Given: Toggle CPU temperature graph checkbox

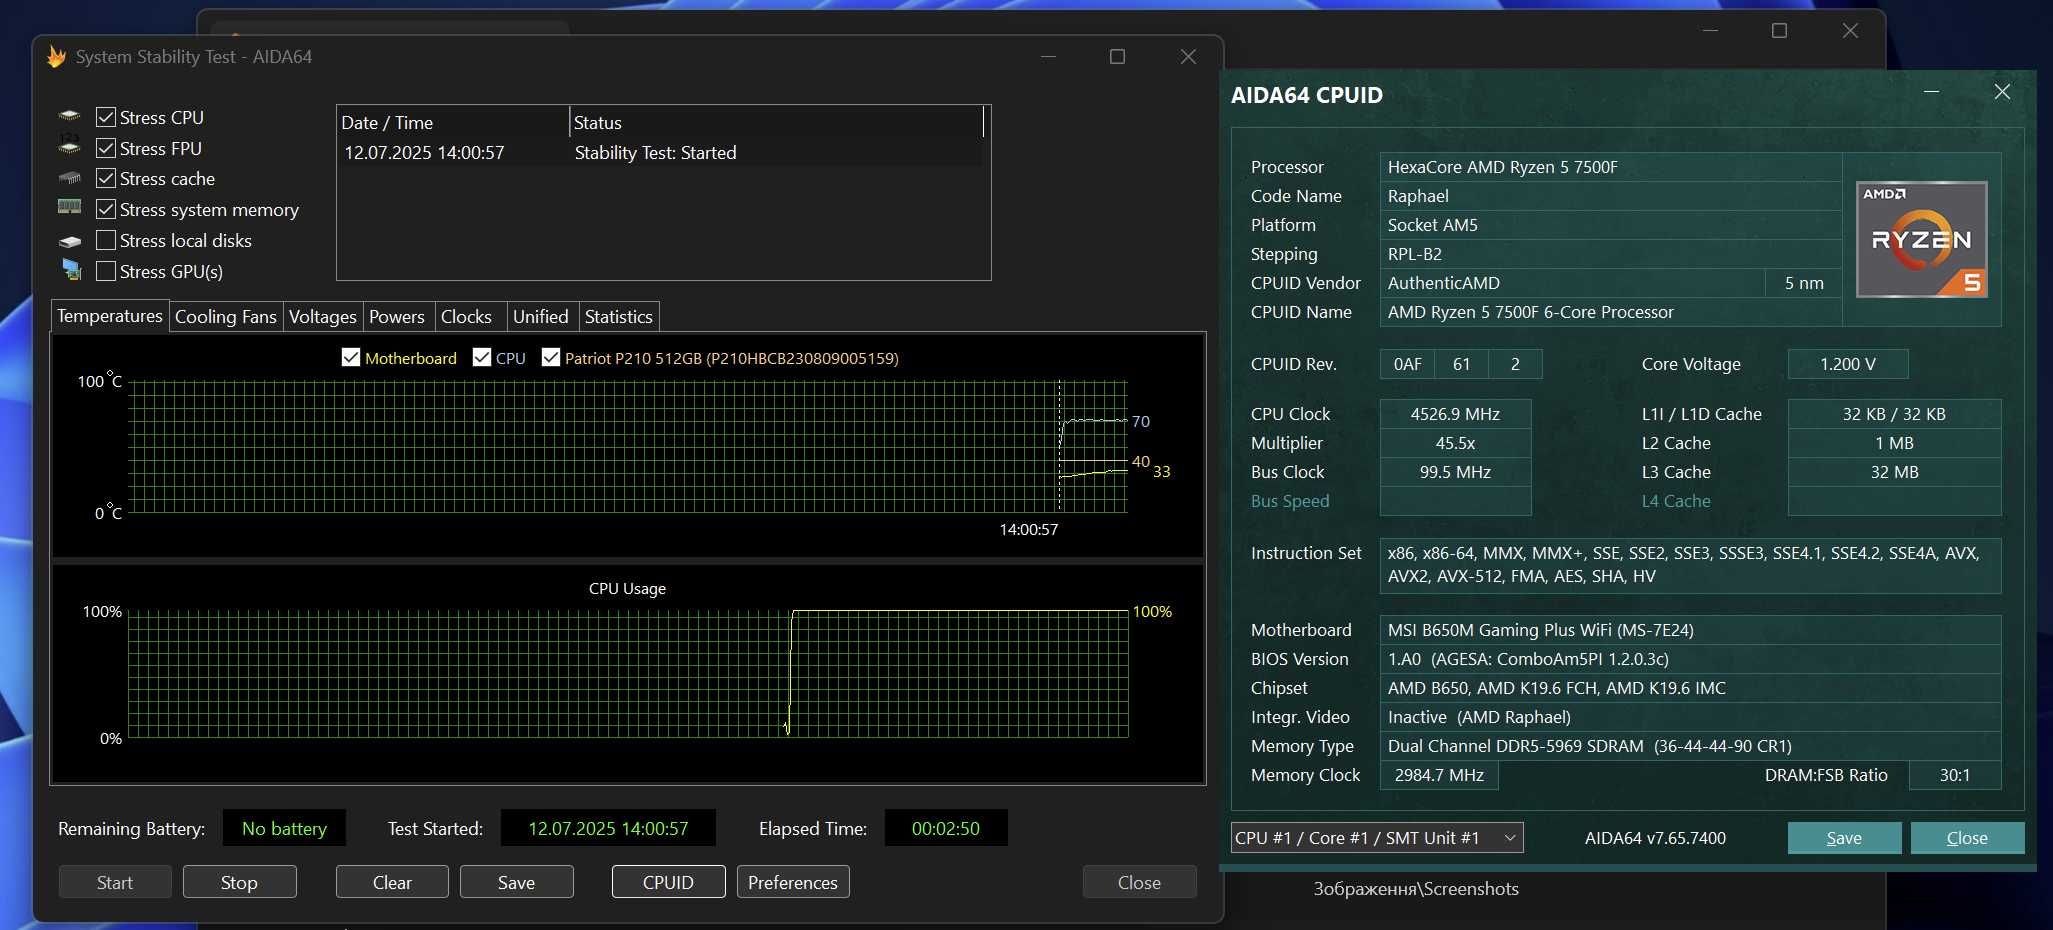Looking at the screenshot, I should tap(482, 357).
